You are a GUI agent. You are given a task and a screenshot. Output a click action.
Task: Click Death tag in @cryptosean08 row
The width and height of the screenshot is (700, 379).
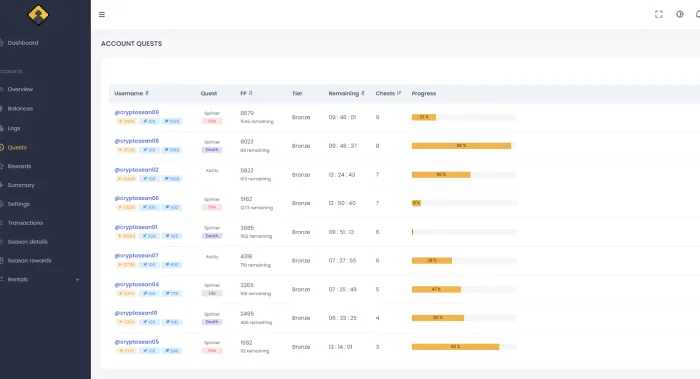[x=212, y=150]
